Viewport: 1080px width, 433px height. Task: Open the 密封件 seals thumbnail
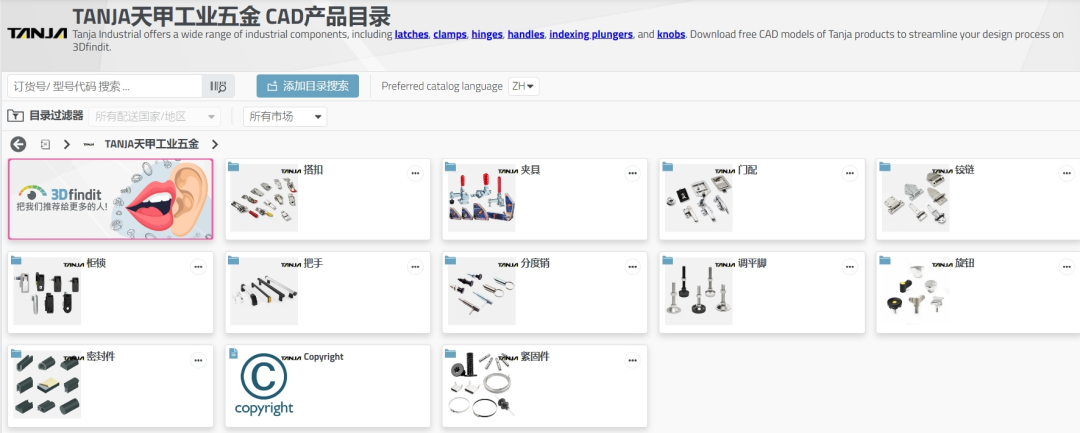[x=47, y=384]
